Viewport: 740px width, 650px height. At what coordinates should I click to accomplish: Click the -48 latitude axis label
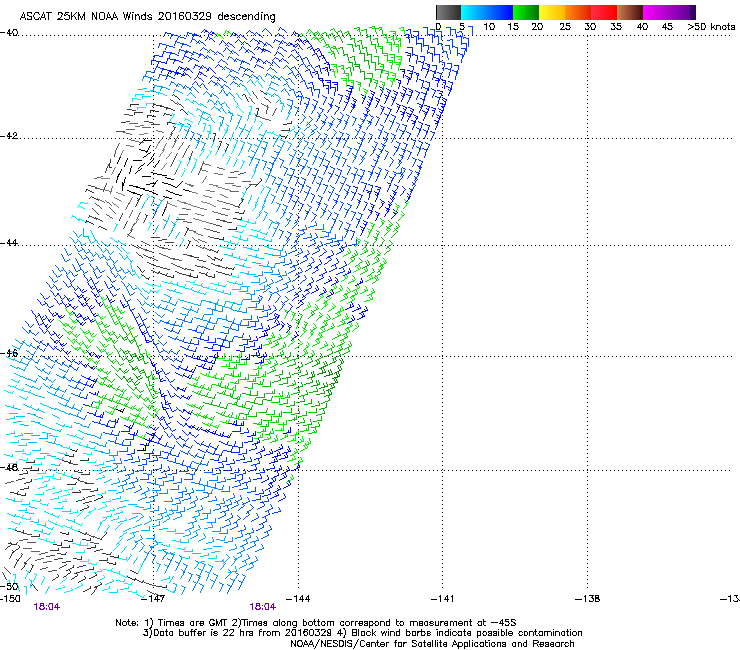[x=9, y=467]
